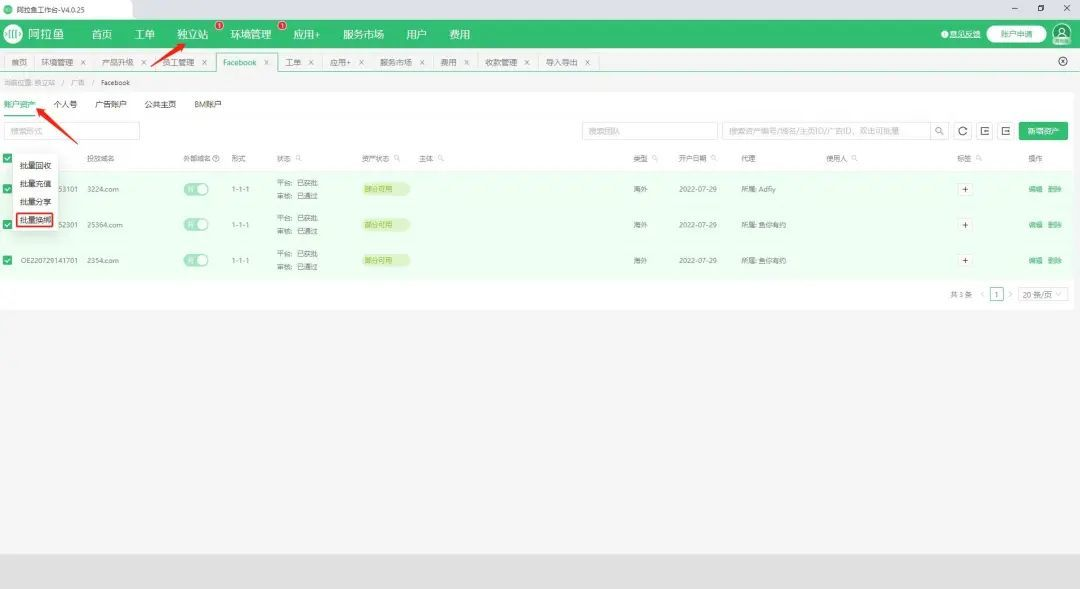The width and height of the screenshot is (1080, 589).
Task: Toggle the 外部域名 switch for 25364.com
Action: point(196,225)
